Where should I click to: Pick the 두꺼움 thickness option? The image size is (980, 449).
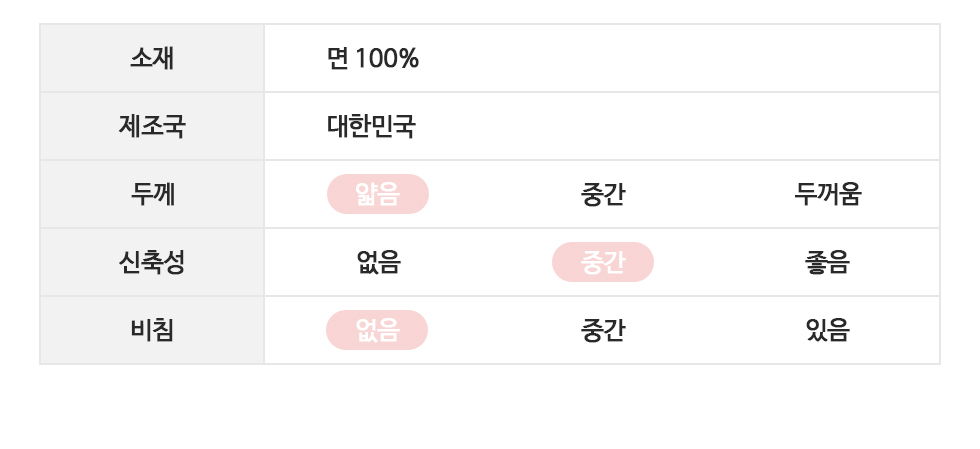827,194
